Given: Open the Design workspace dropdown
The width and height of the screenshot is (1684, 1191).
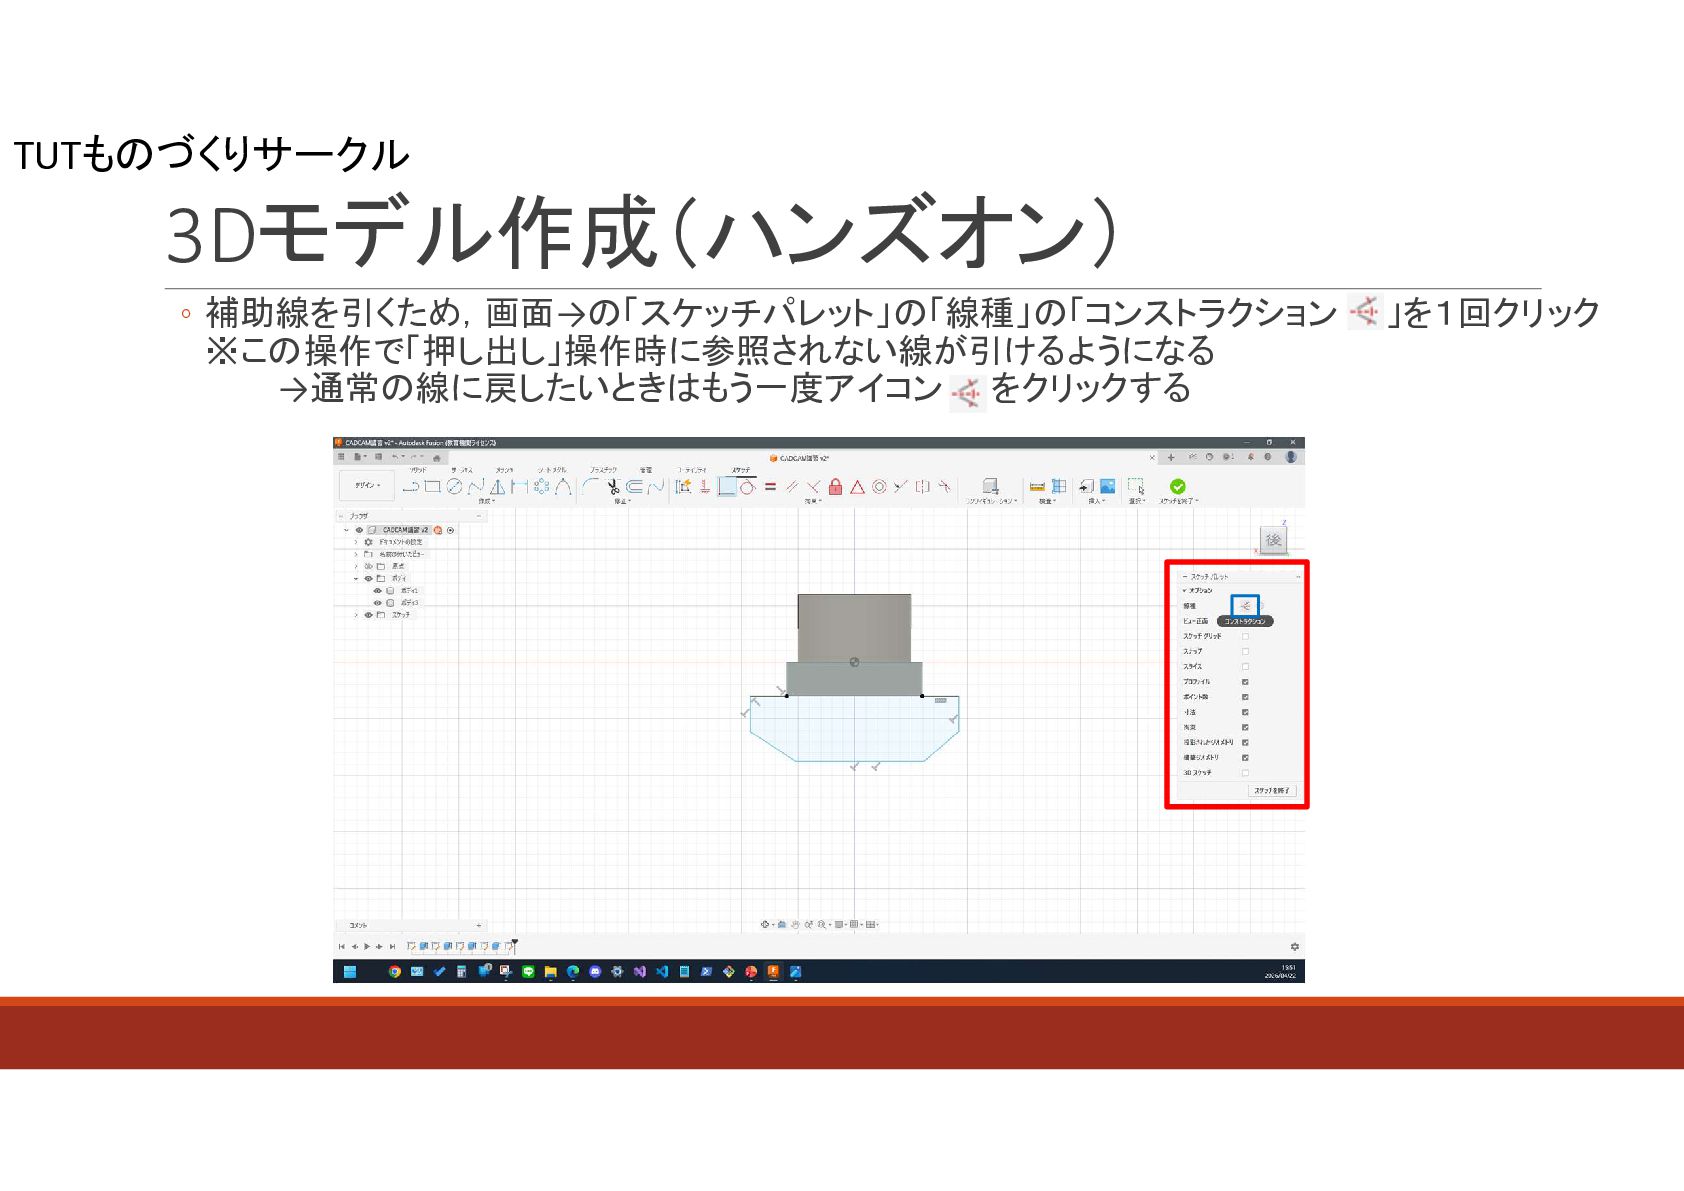Looking at the screenshot, I should click(x=367, y=486).
